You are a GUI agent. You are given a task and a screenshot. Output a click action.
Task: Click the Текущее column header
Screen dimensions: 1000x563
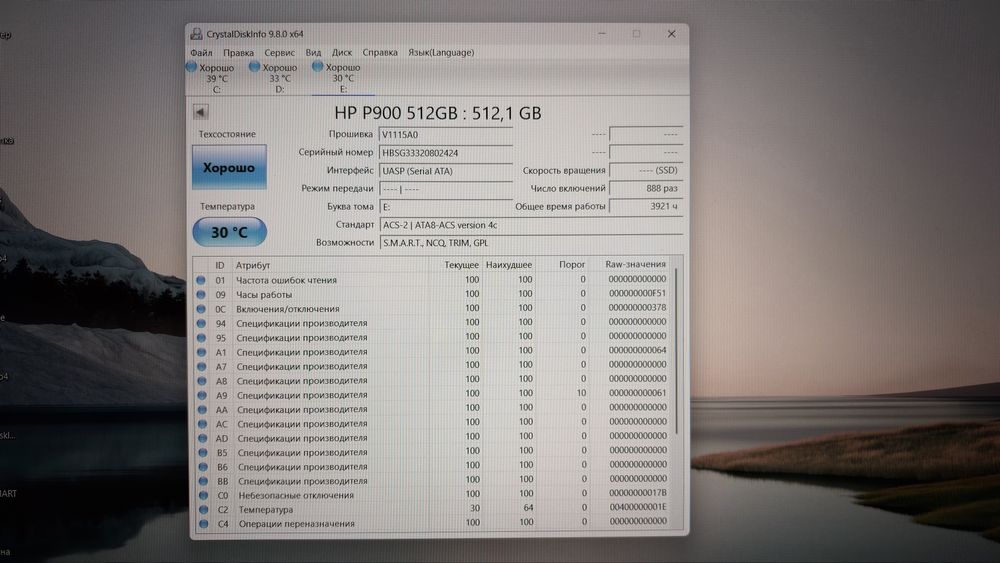pos(461,265)
